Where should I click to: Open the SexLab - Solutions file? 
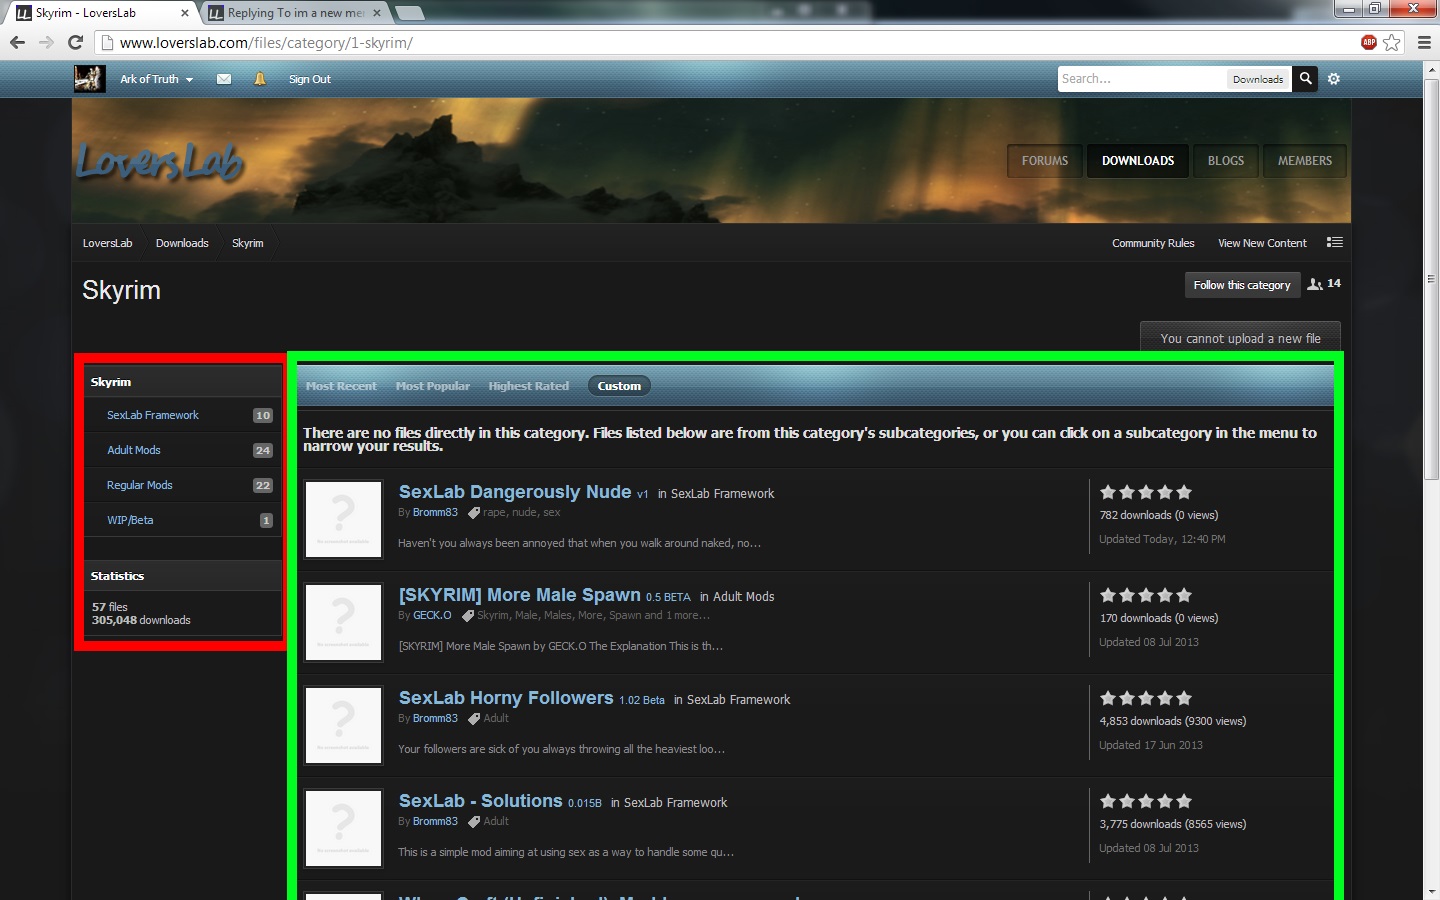tap(481, 801)
